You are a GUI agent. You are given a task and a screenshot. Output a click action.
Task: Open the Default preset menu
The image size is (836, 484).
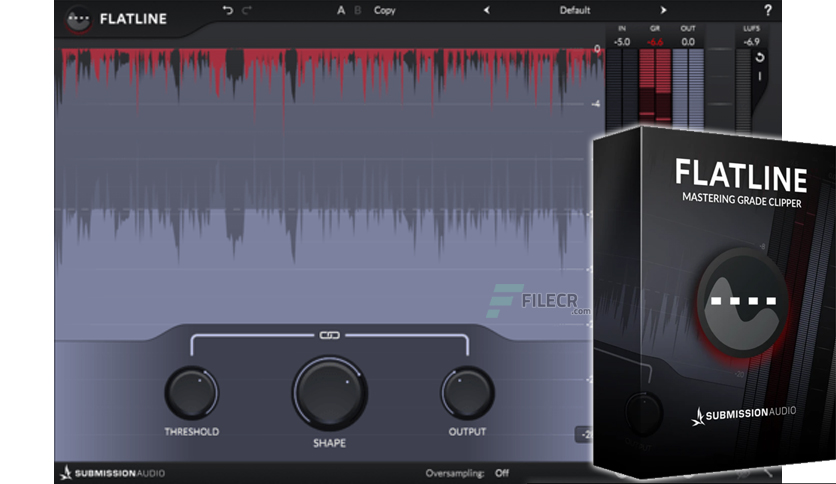click(575, 10)
